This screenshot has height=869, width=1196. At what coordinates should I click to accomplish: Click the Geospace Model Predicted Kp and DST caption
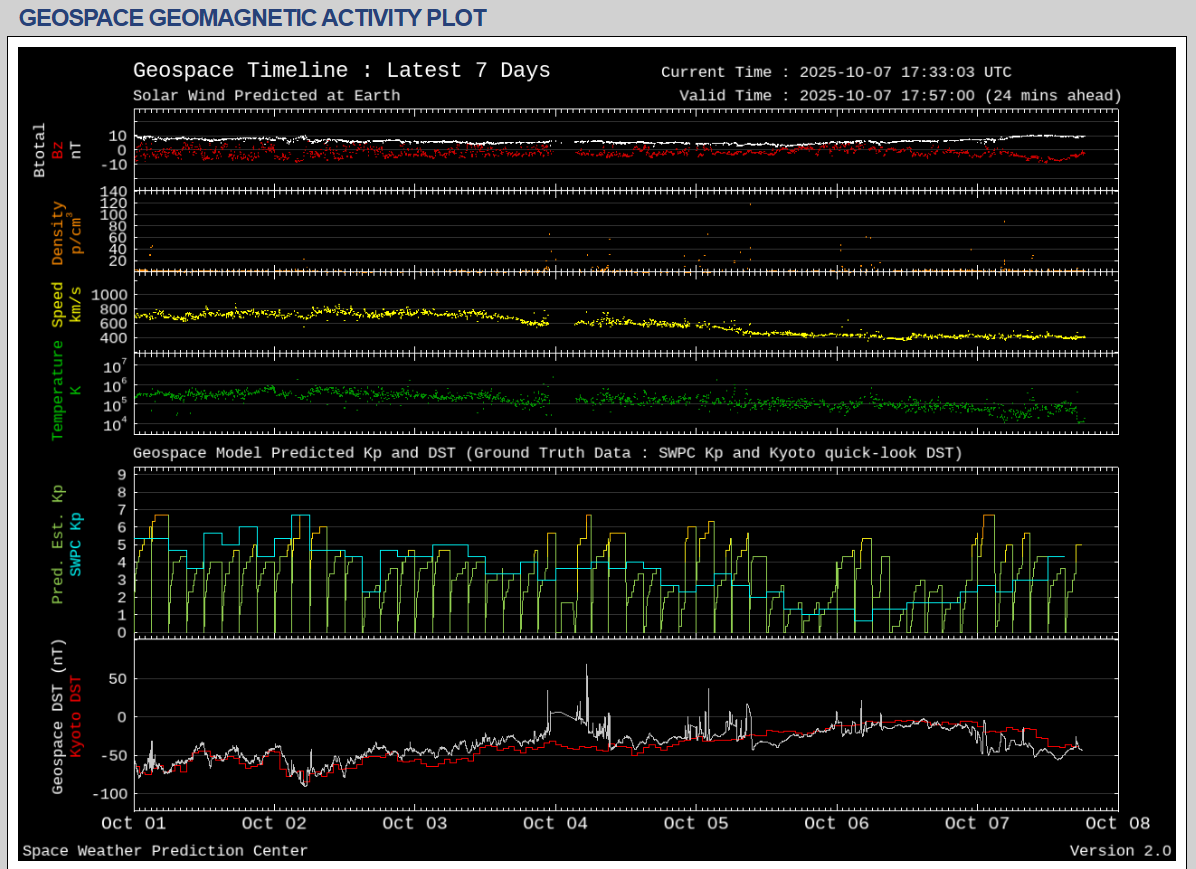click(x=547, y=453)
